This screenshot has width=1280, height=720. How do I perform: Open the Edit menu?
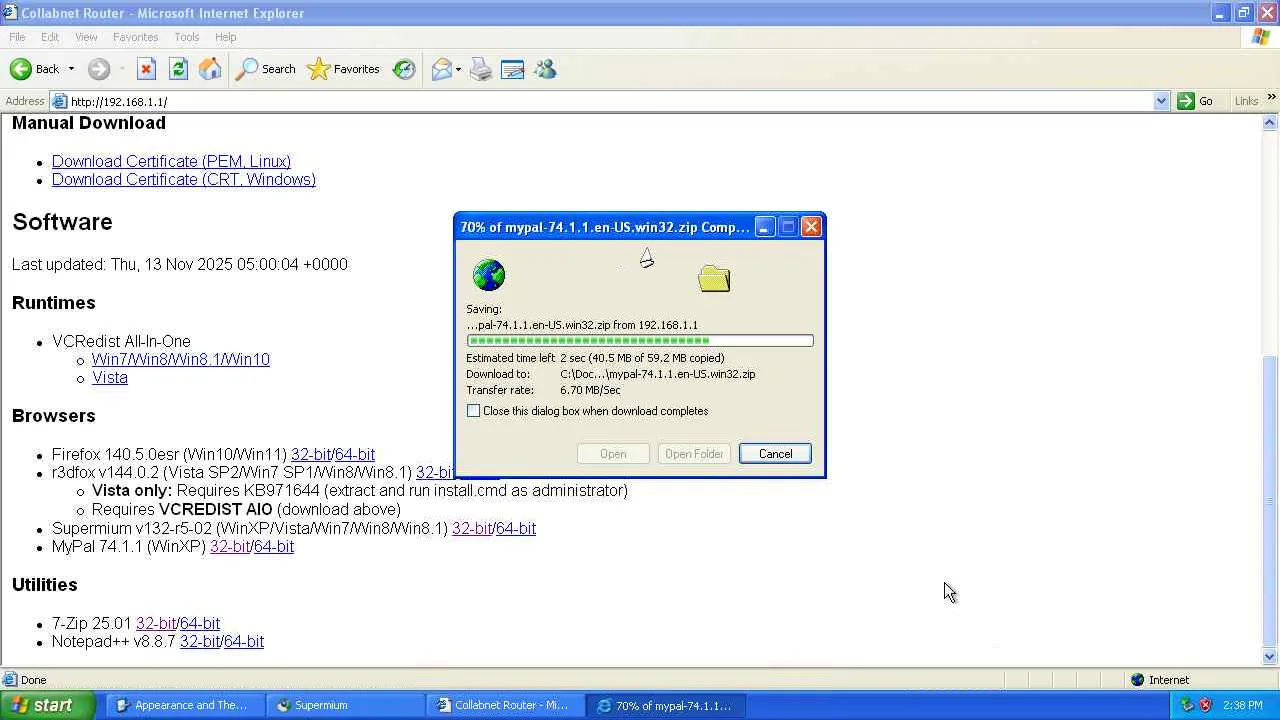click(50, 37)
